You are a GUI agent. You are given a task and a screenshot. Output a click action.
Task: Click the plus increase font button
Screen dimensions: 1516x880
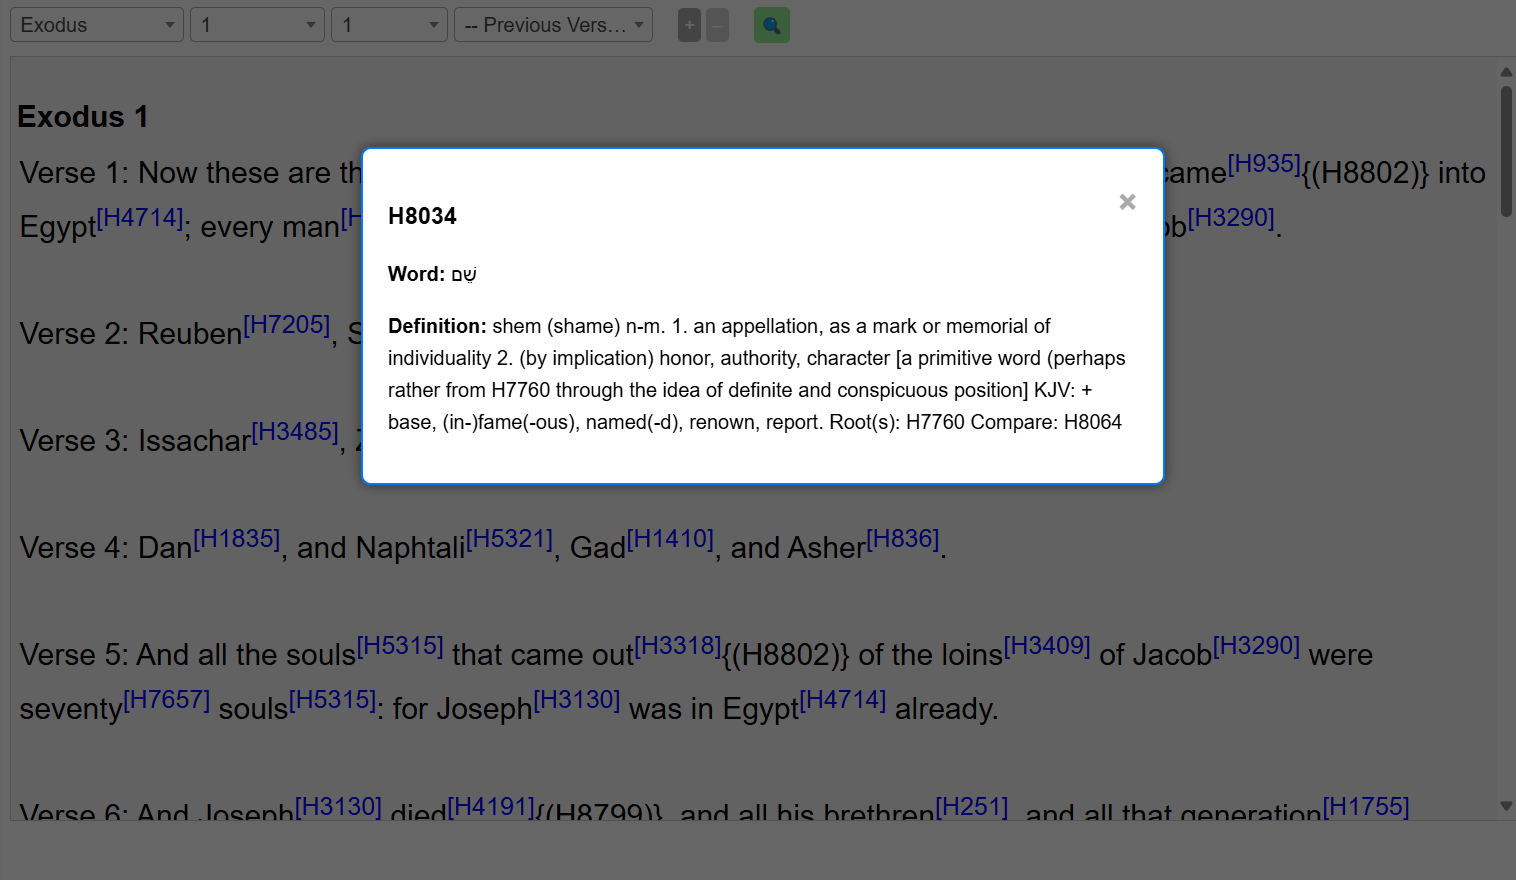click(x=689, y=25)
